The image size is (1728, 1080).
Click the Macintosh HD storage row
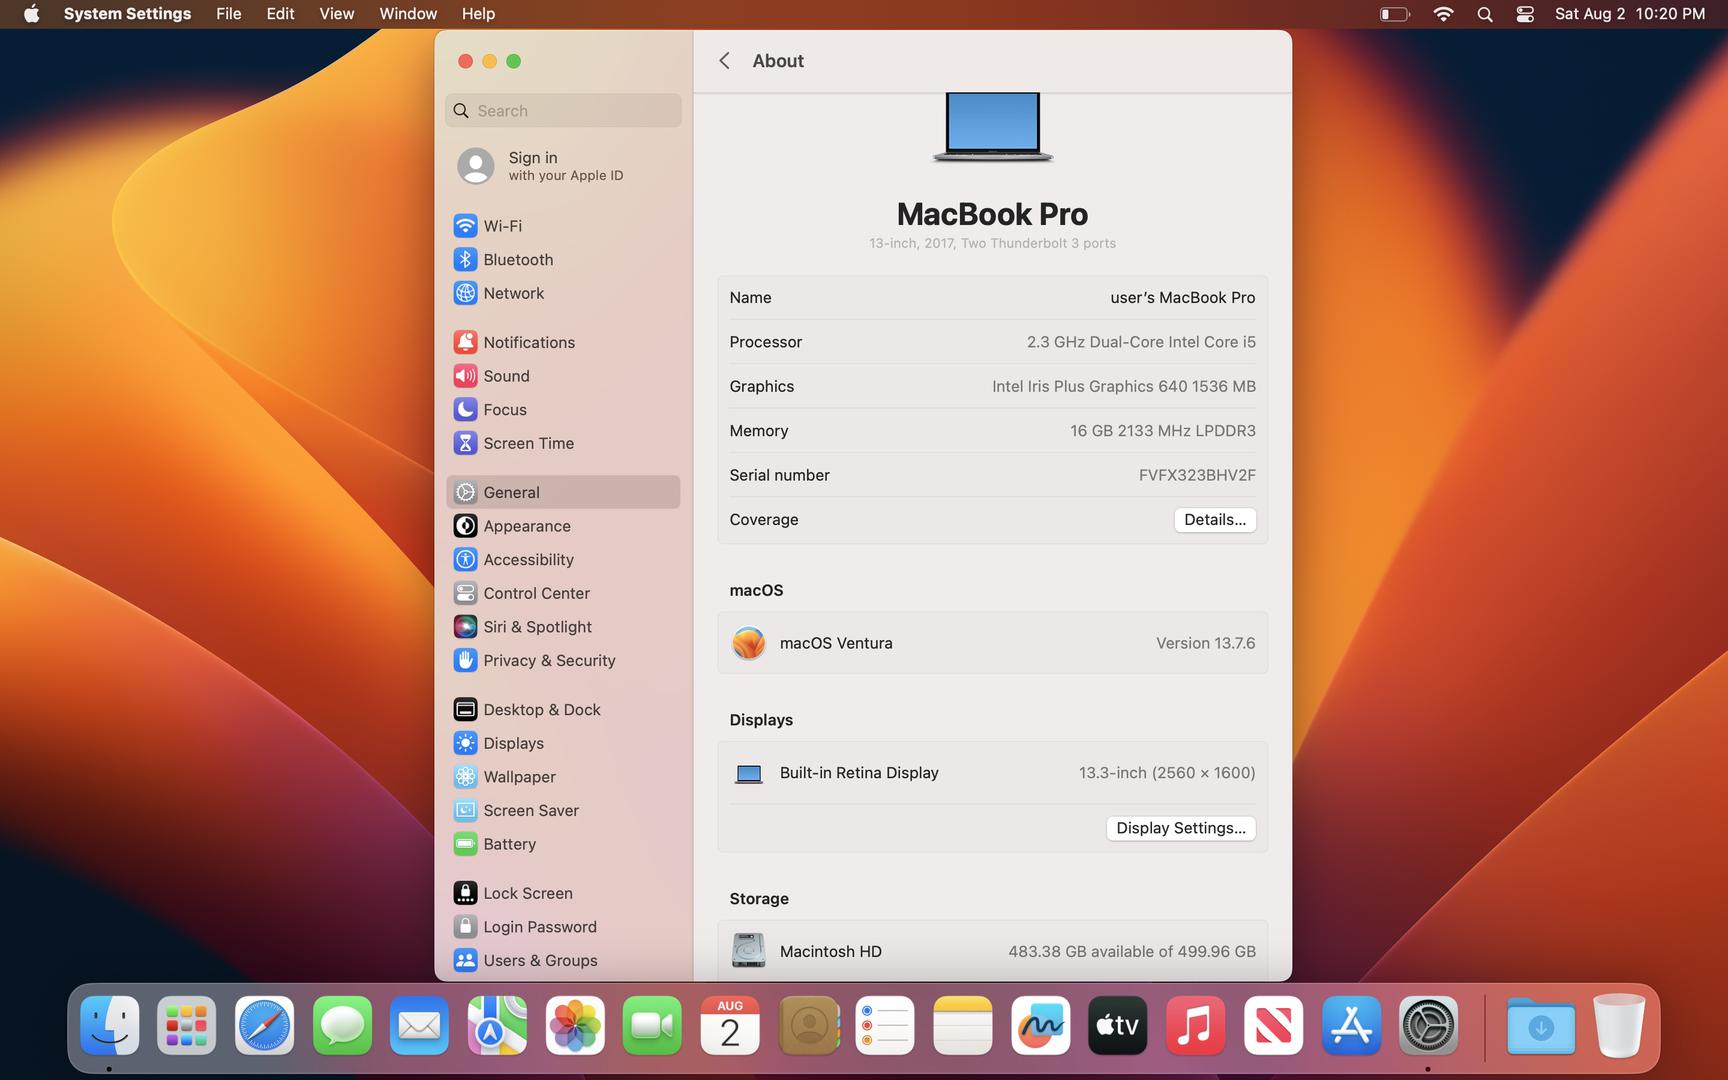[993, 951]
